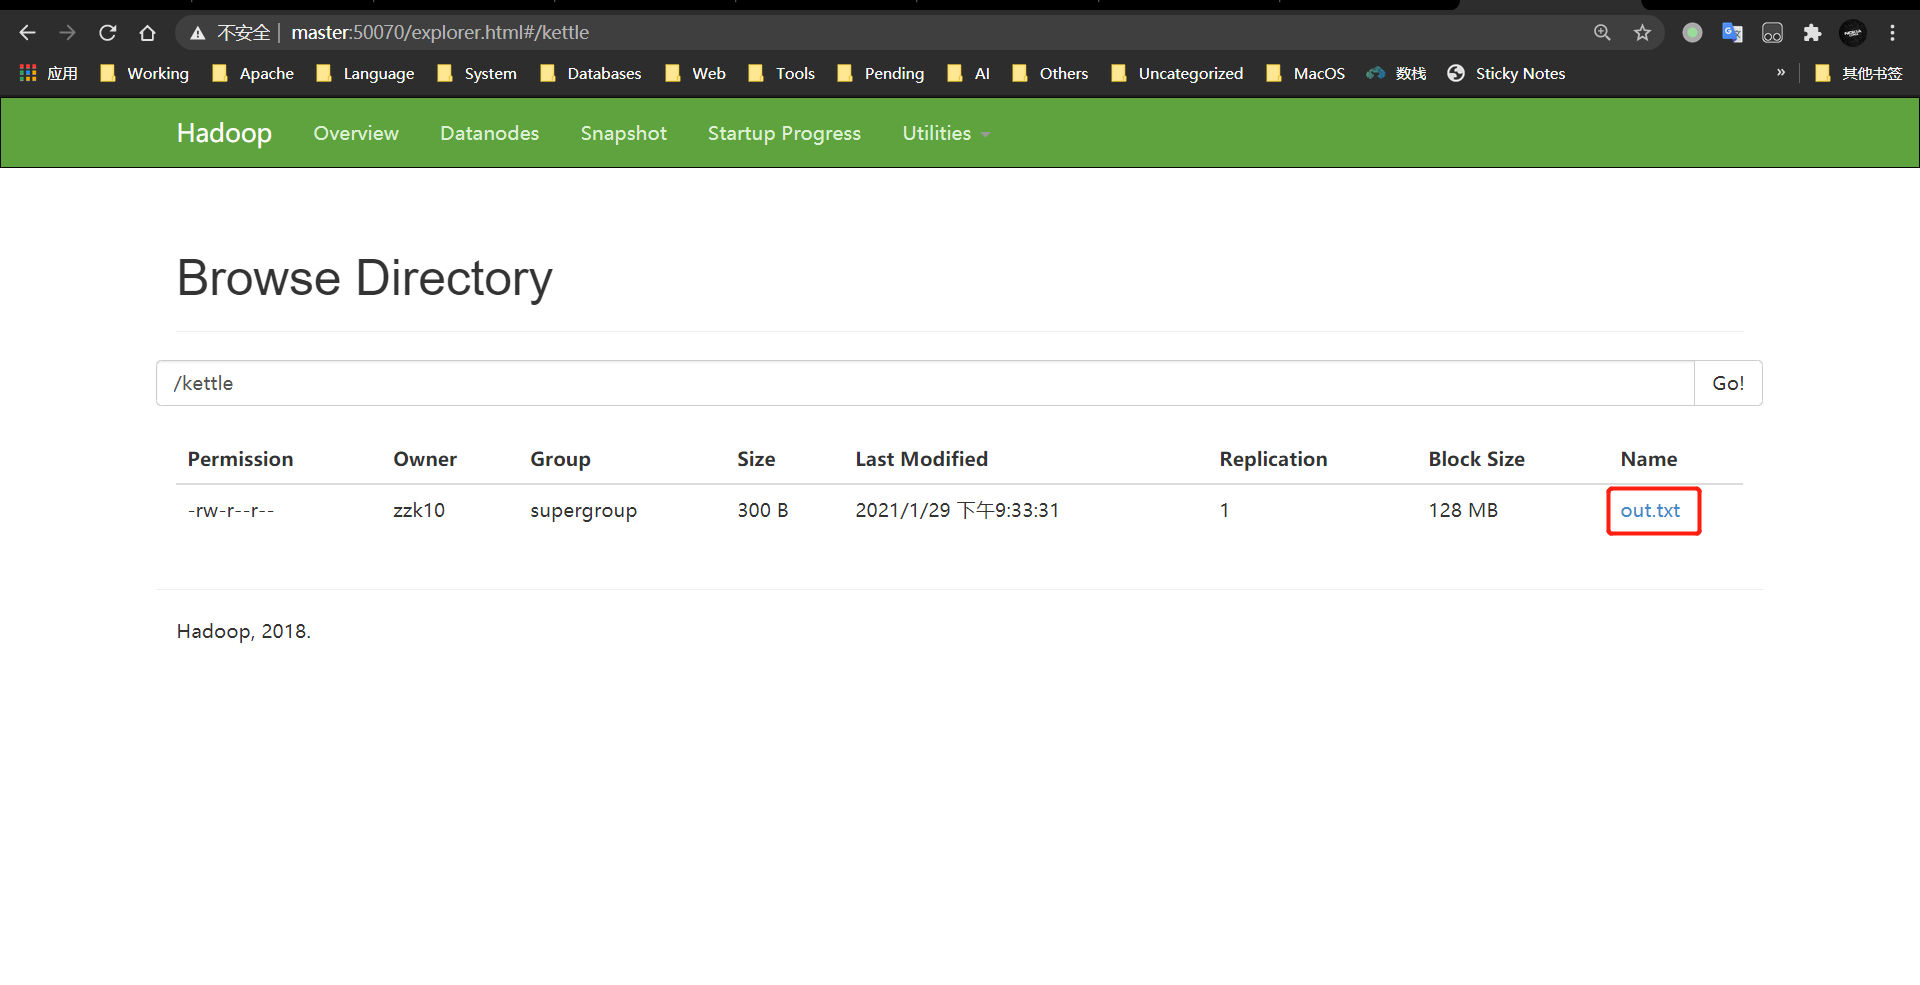This screenshot has width=1920, height=985.
Task: Click the out.txt file link
Action: pyautogui.click(x=1650, y=511)
